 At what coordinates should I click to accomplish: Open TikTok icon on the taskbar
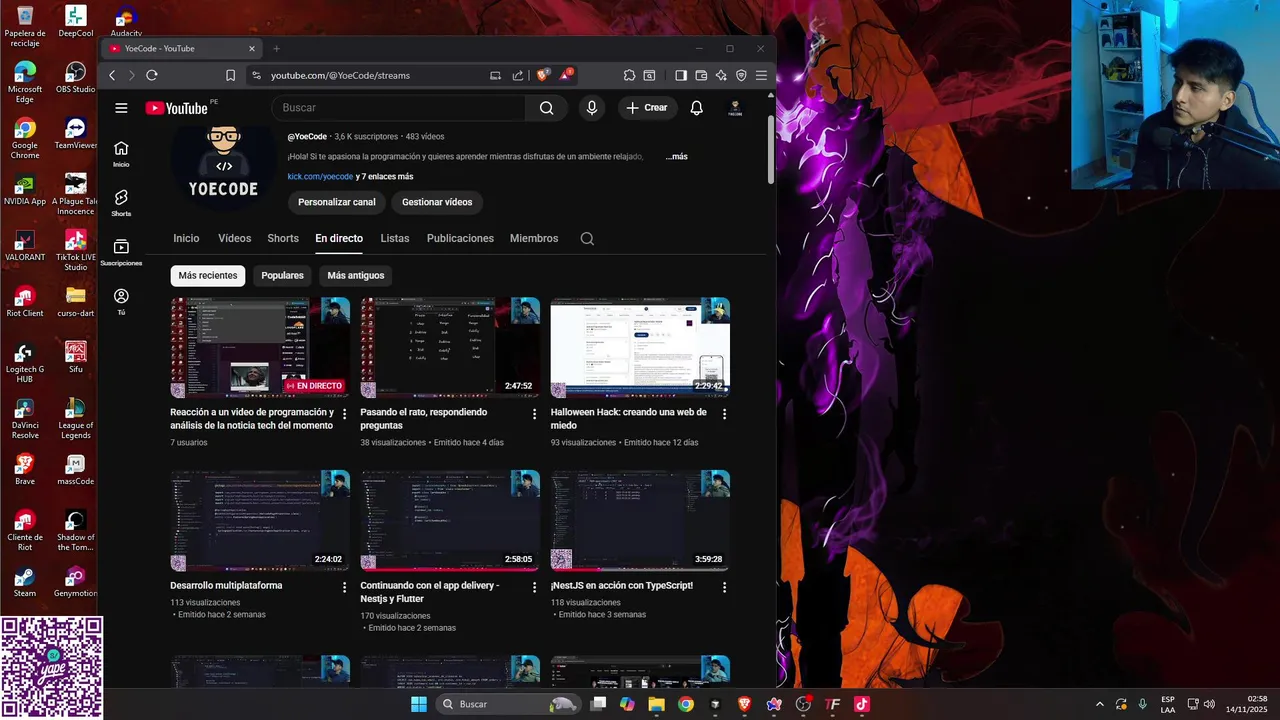click(x=862, y=704)
